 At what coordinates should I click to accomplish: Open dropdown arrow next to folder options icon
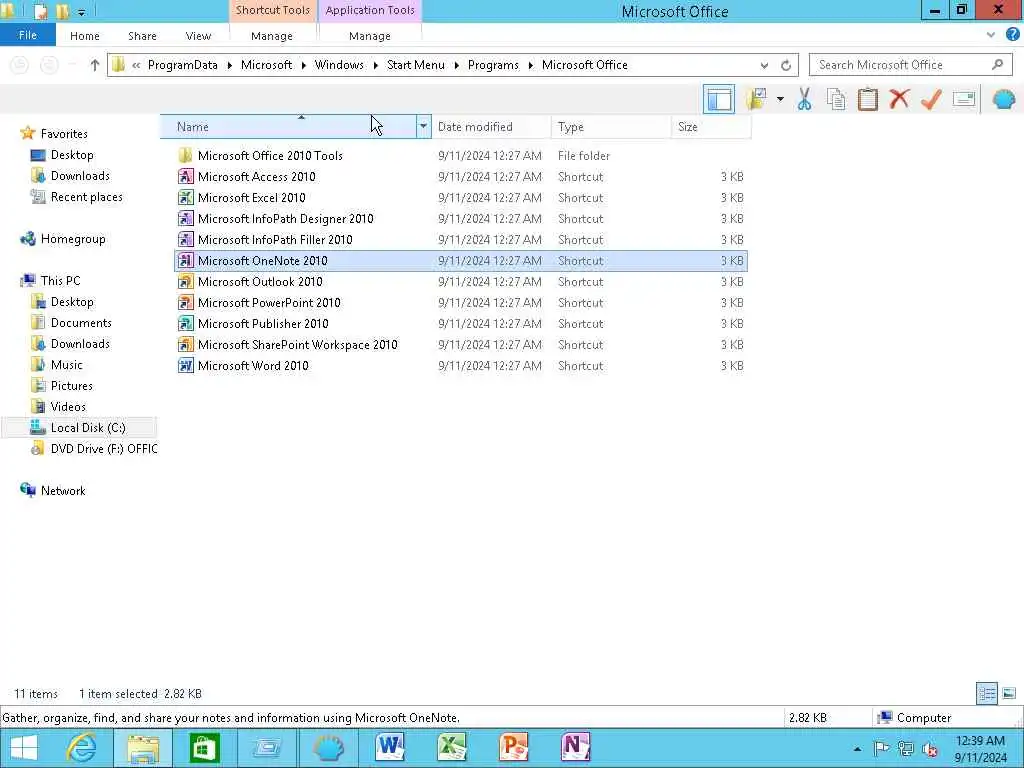(x=780, y=99)
